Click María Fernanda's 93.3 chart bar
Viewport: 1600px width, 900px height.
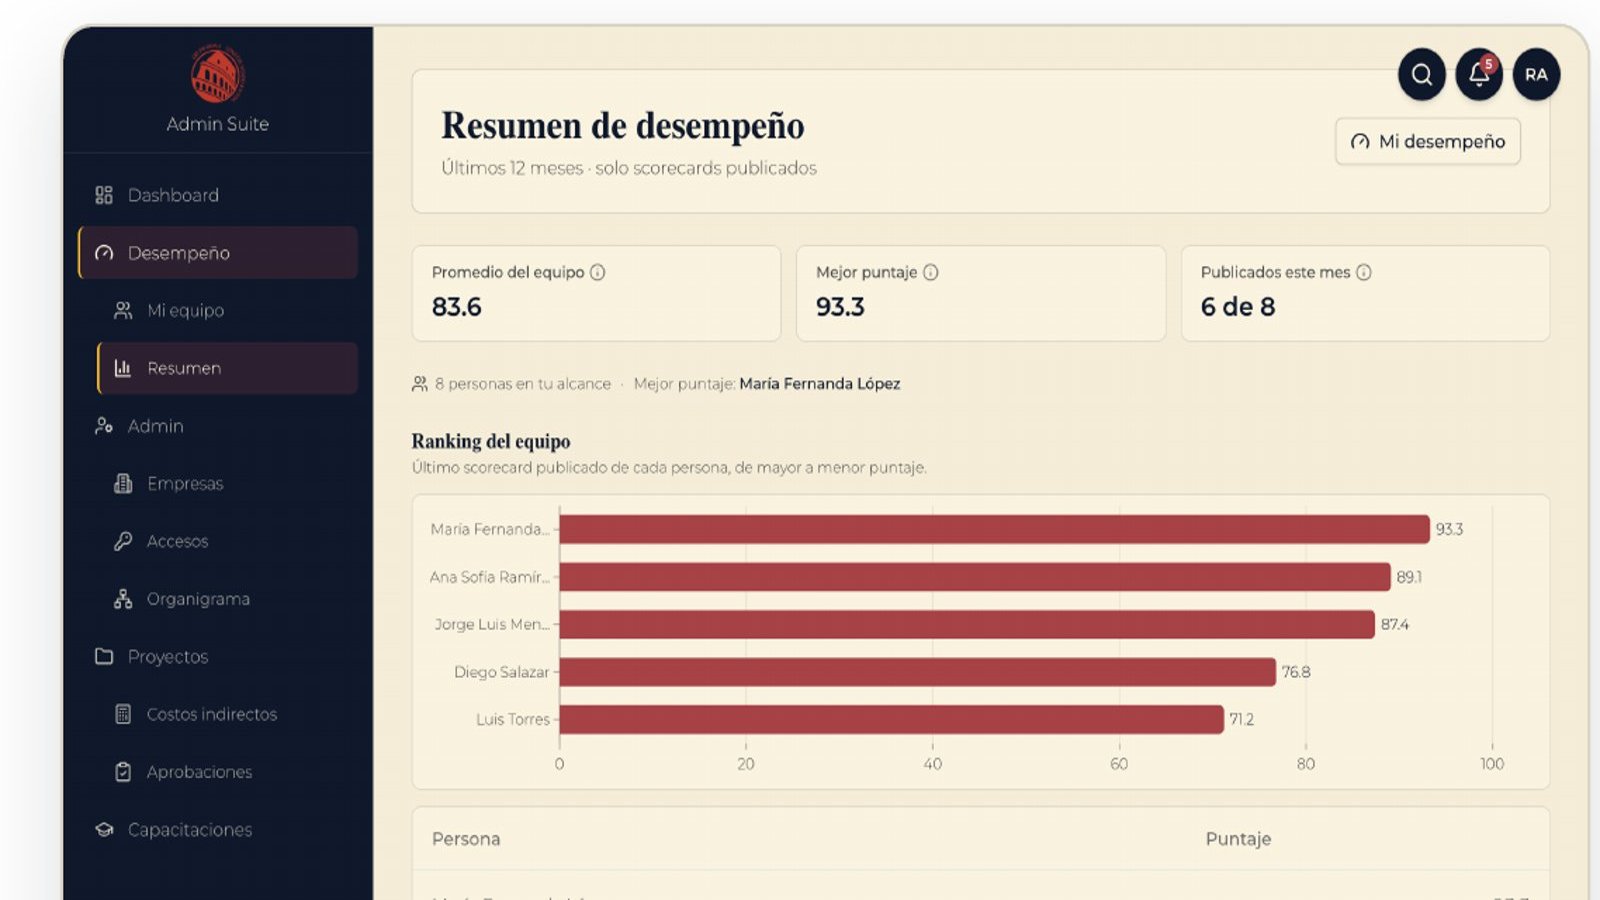[994, 529]
